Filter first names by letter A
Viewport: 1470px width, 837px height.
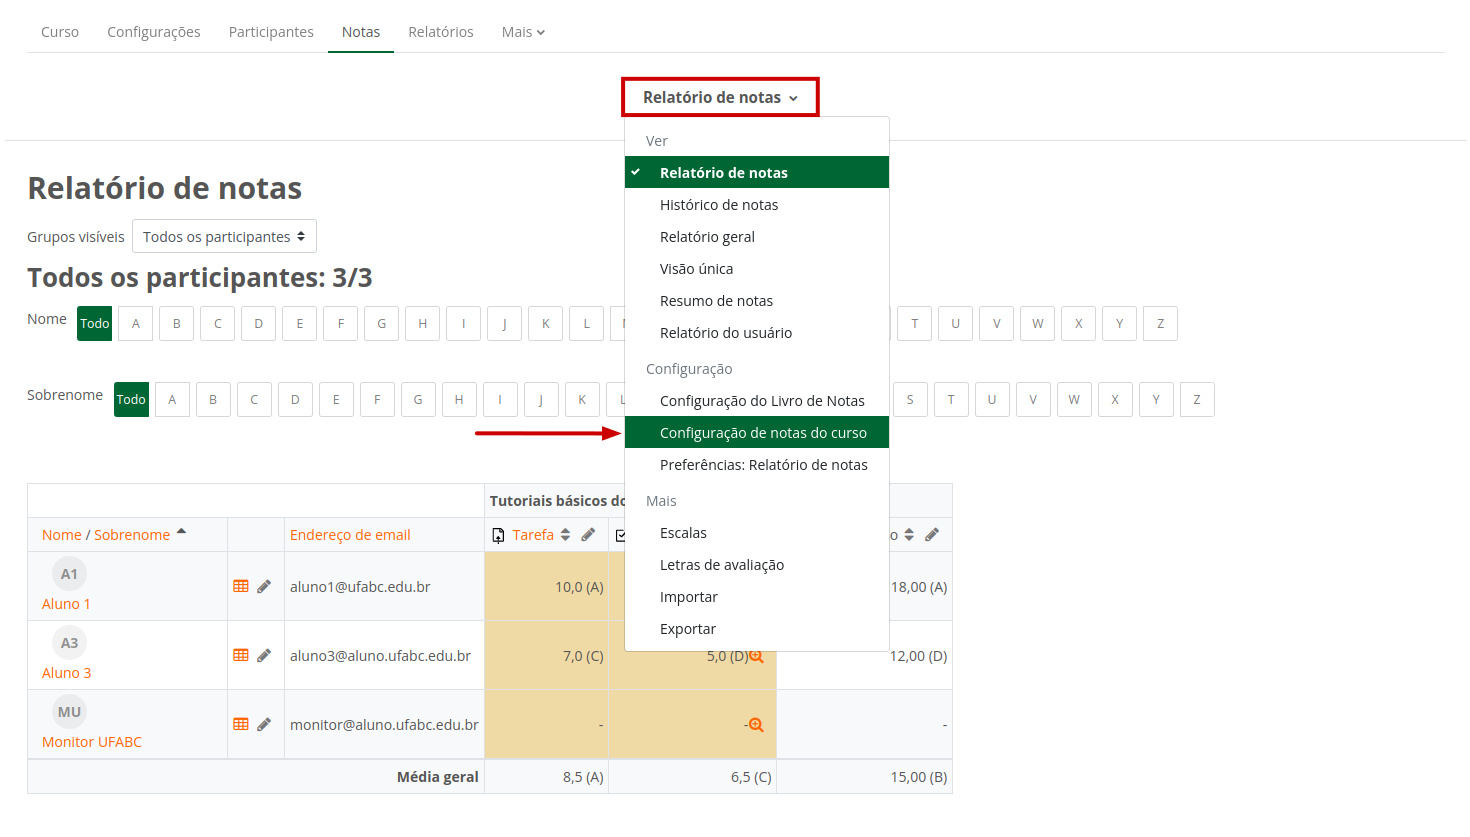click(x=136, y=323)
